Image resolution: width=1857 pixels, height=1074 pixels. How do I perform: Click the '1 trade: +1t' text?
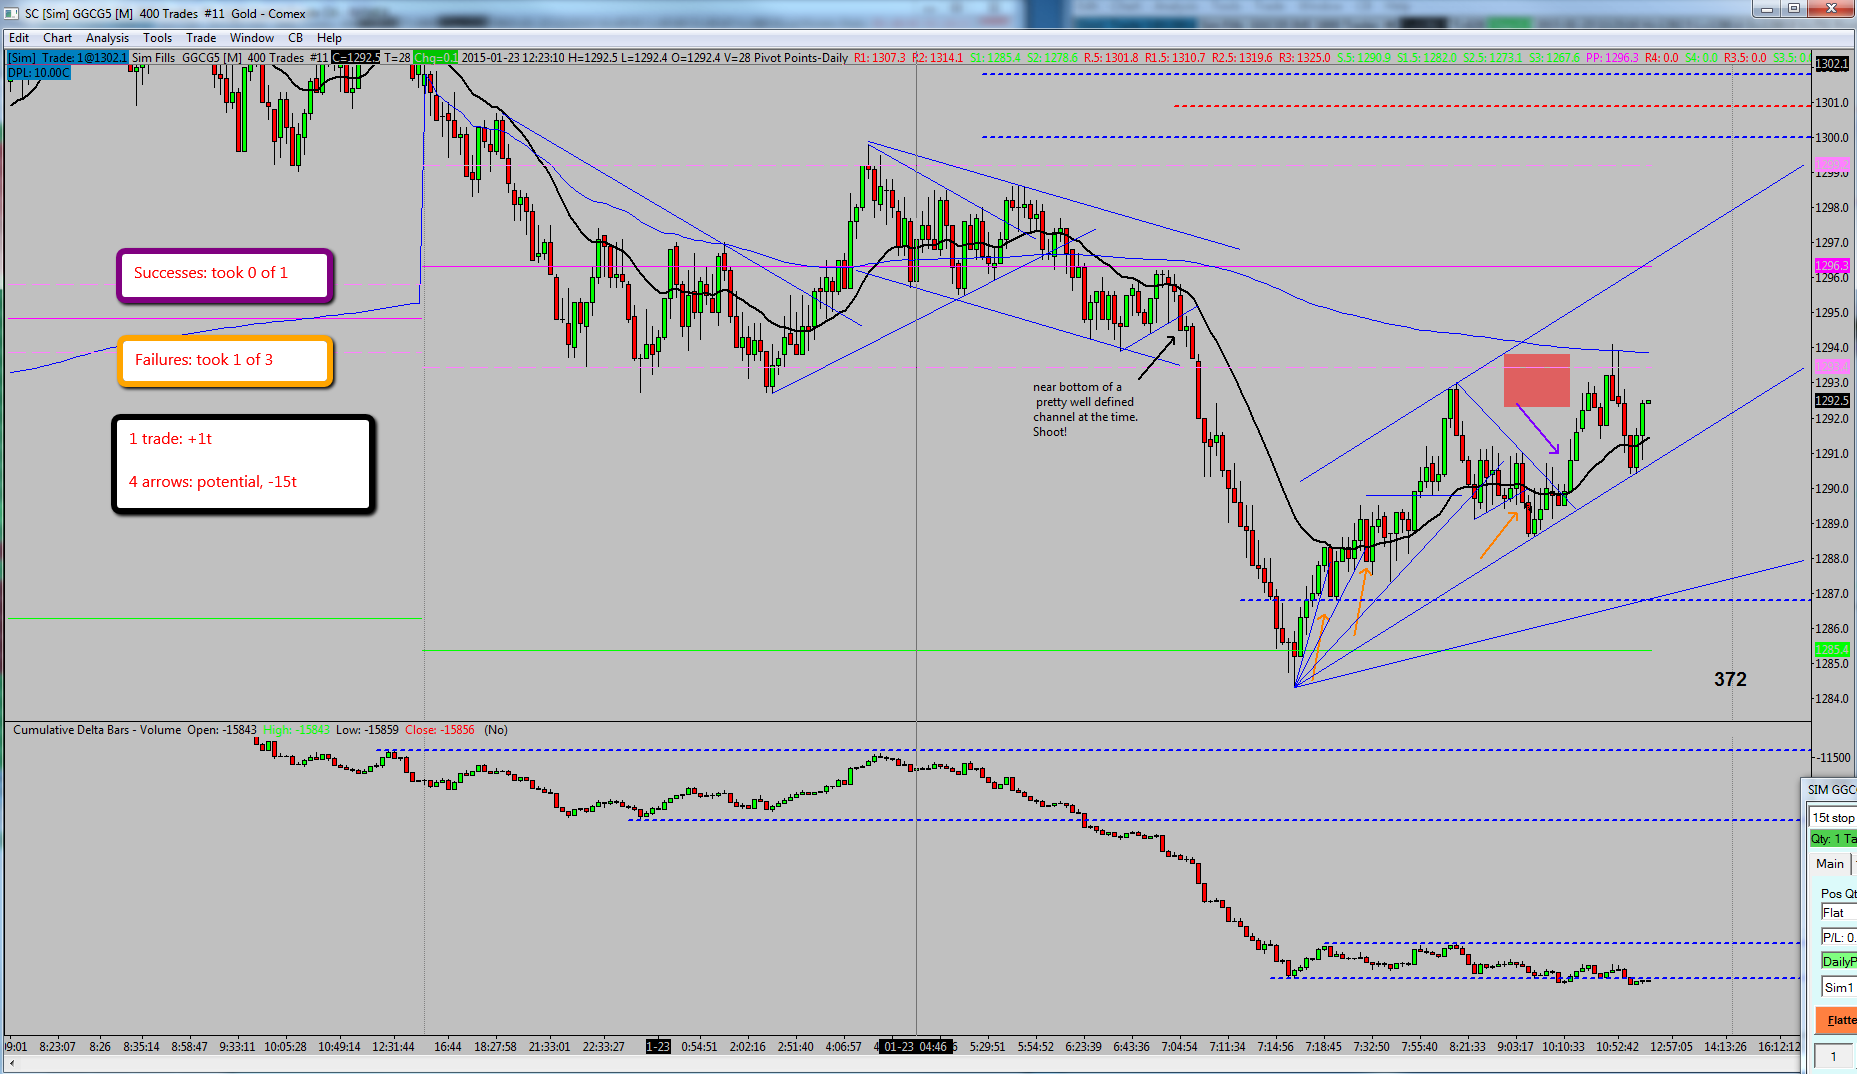(x=171, y=438)
